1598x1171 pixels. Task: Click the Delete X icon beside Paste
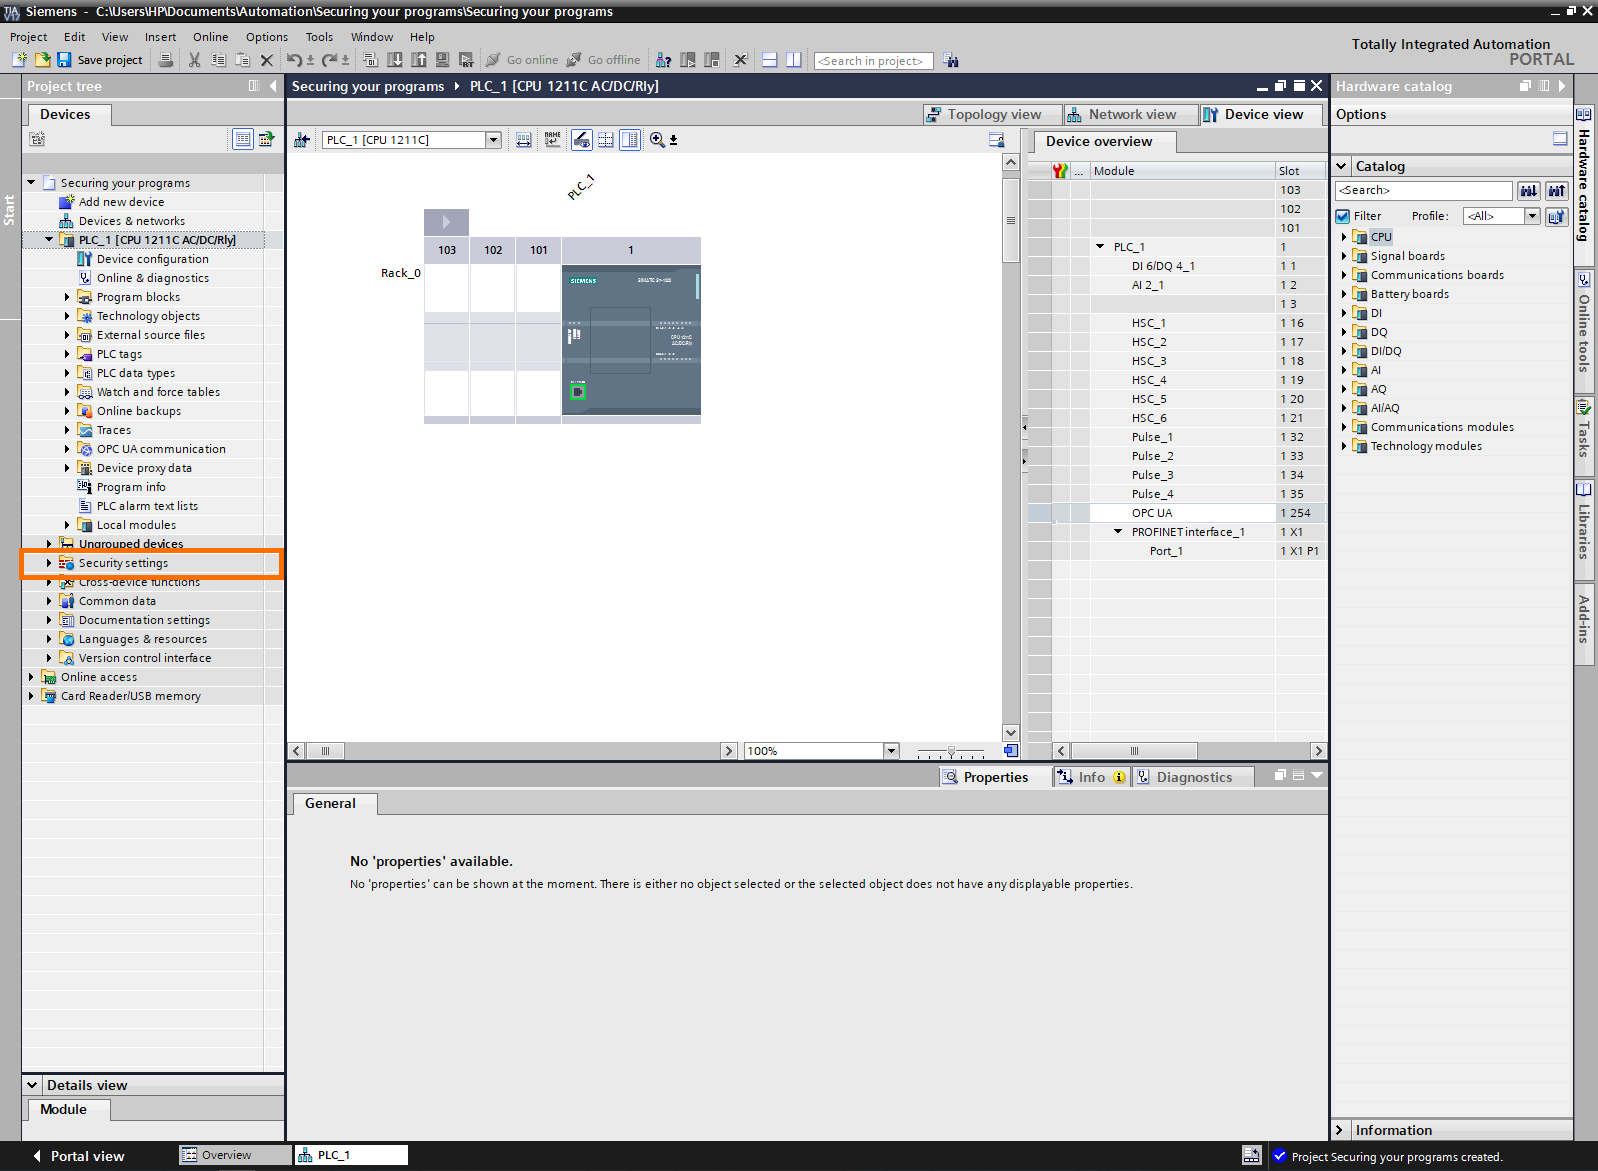click(x=266, y=60)
